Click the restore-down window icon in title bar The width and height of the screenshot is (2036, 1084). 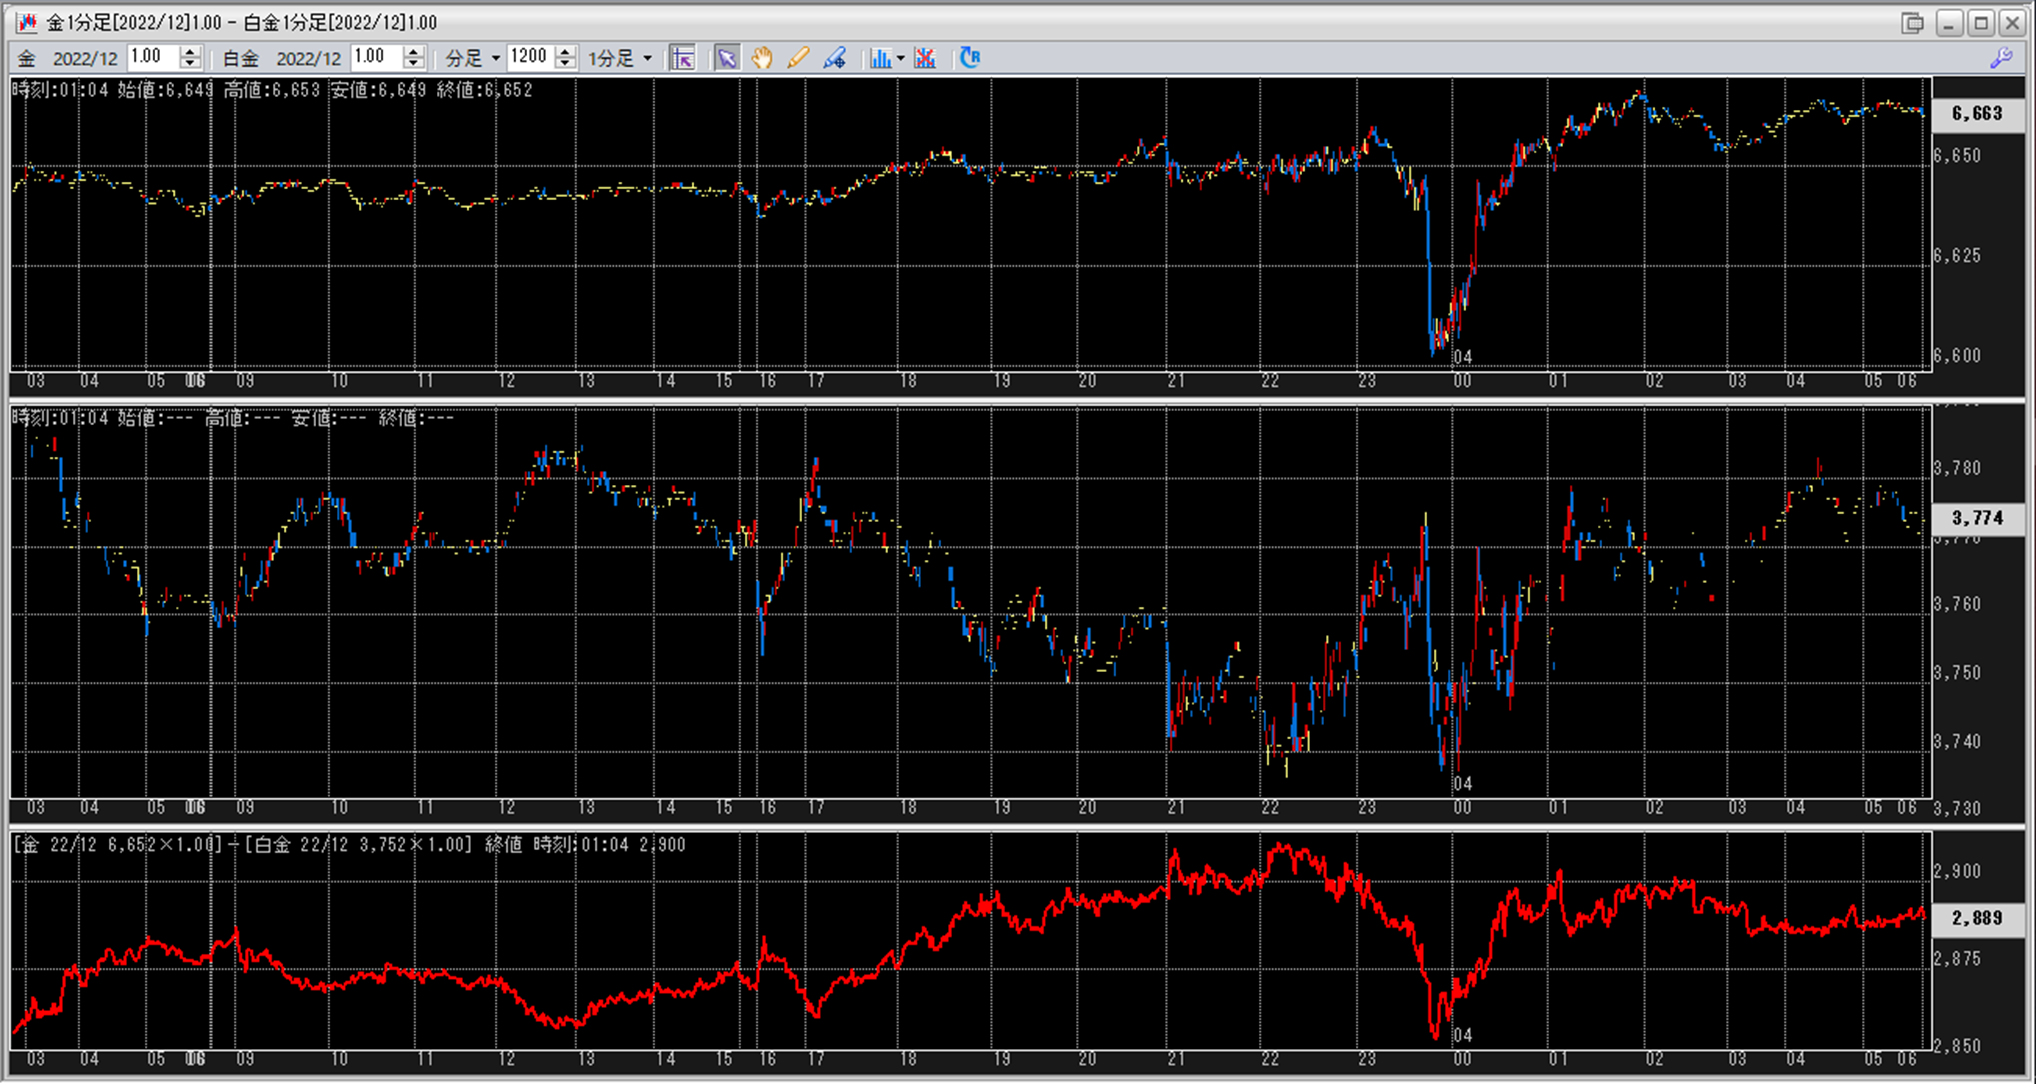coord(1911,22)
